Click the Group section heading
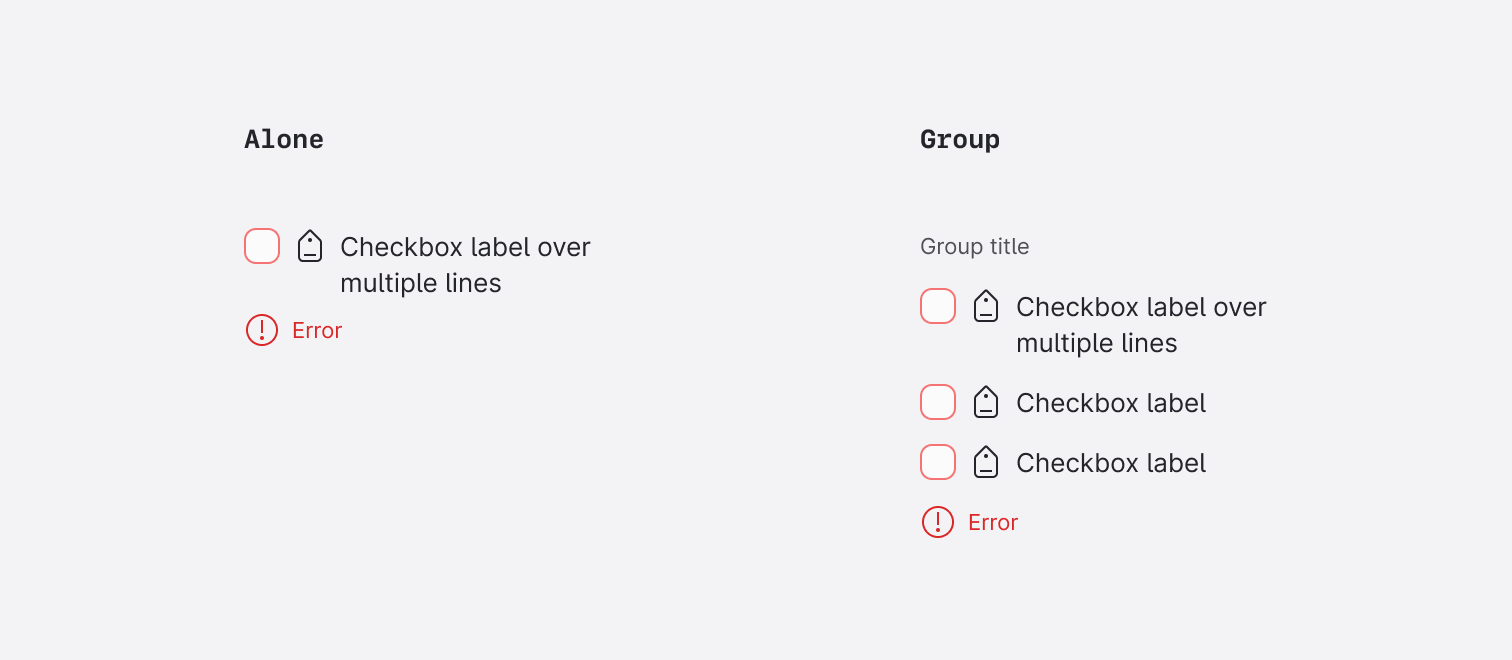Image resolution: width=1512 pixels, height=660 pixels. (x=960, y=139)
